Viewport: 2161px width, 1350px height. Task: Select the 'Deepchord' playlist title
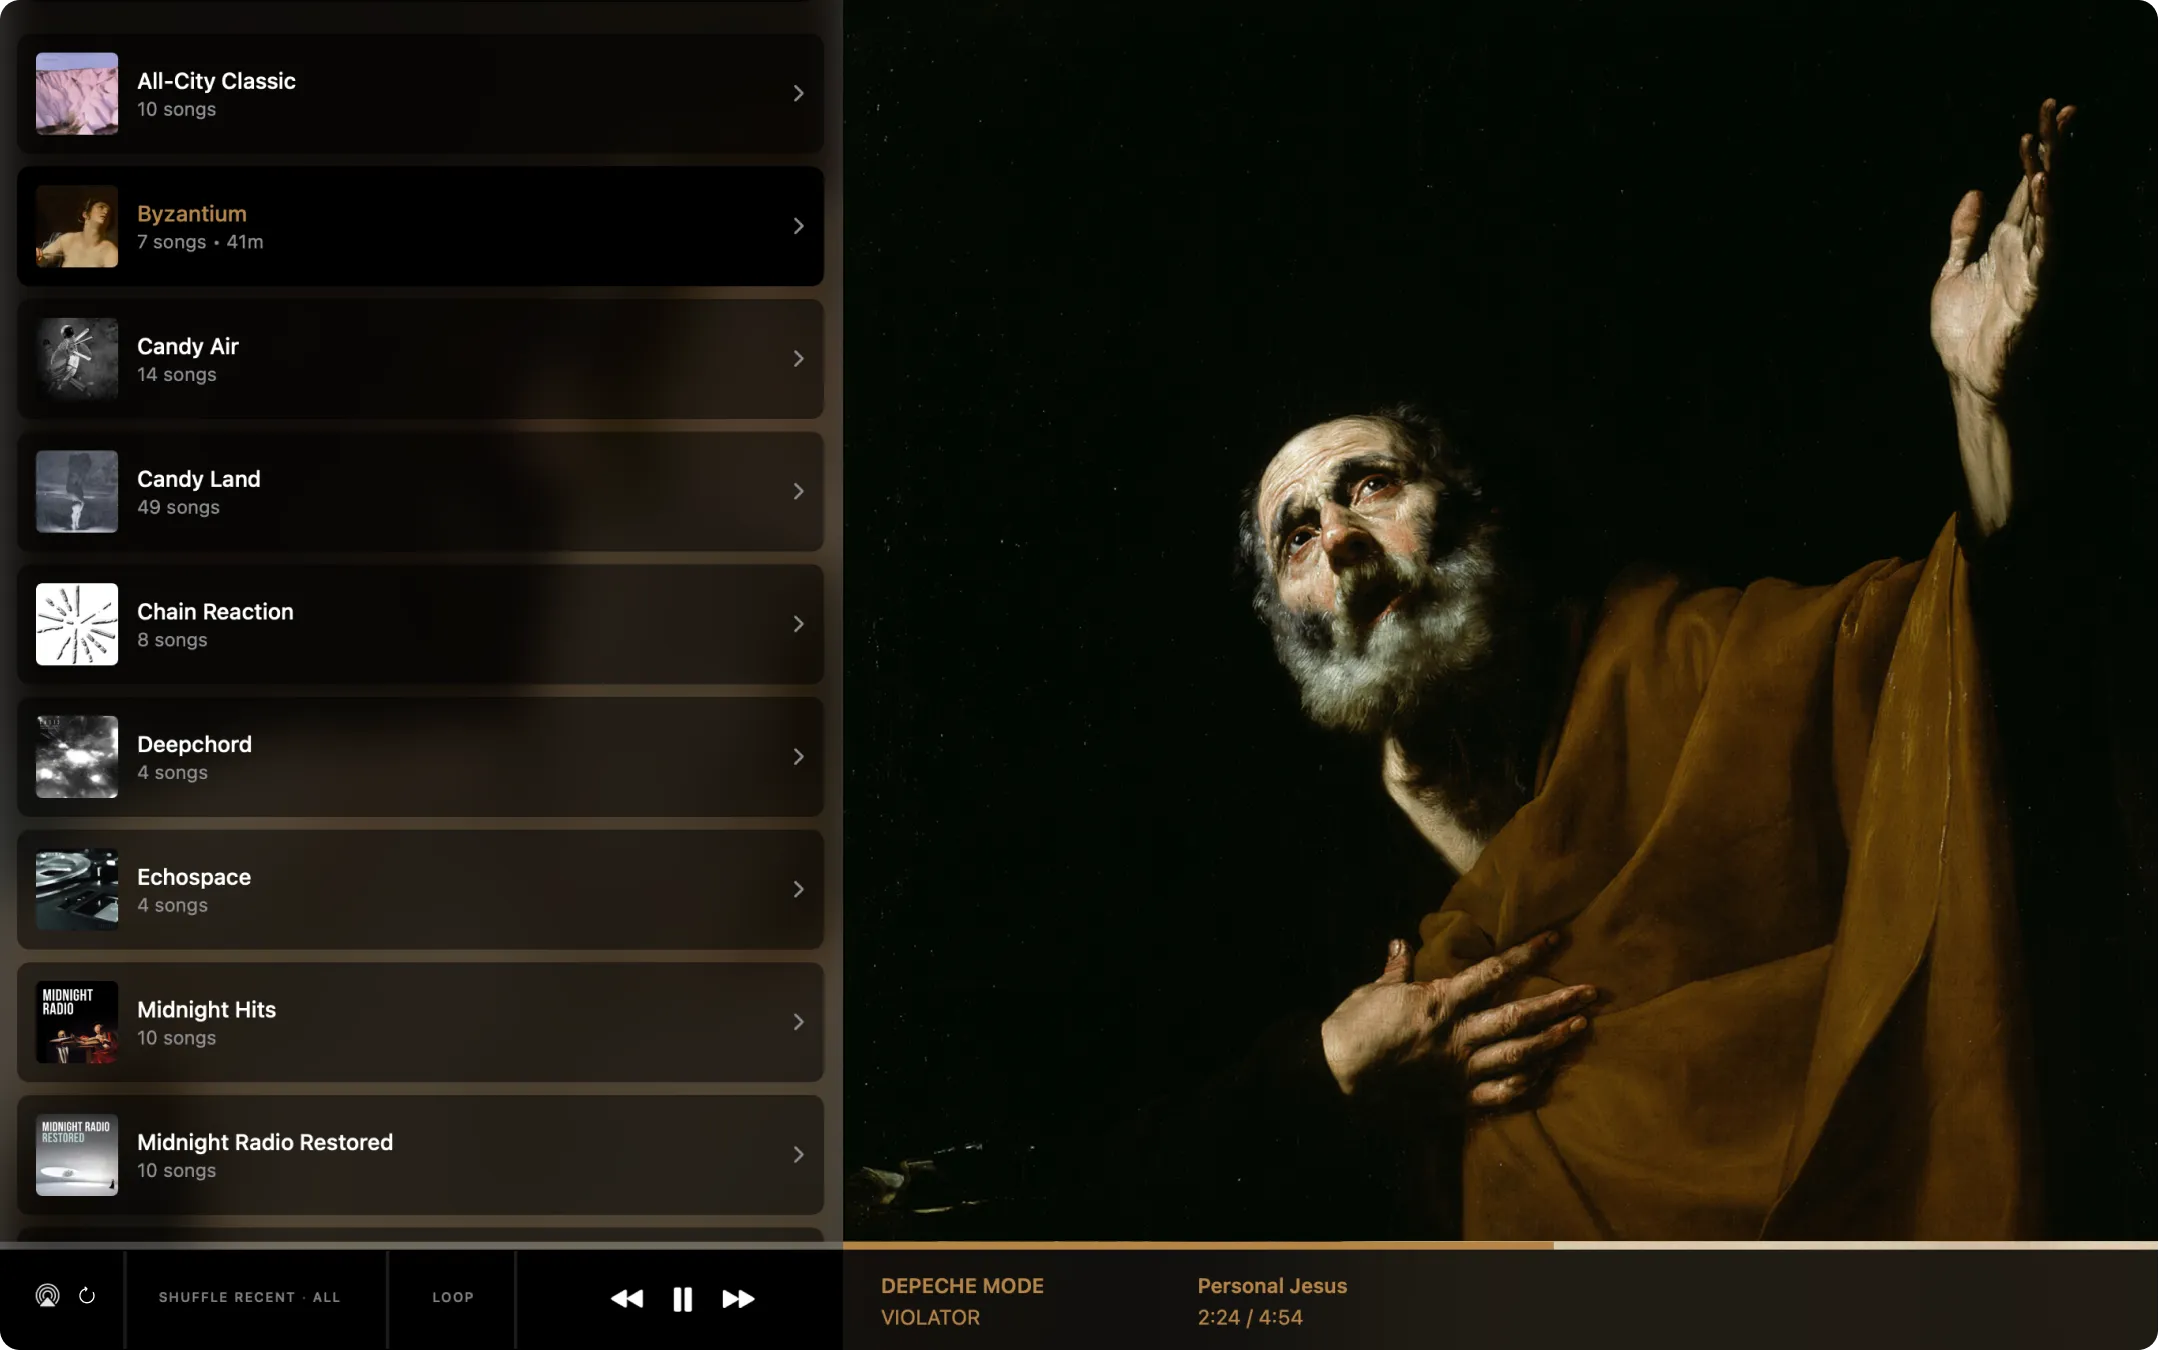coord(194,744)
